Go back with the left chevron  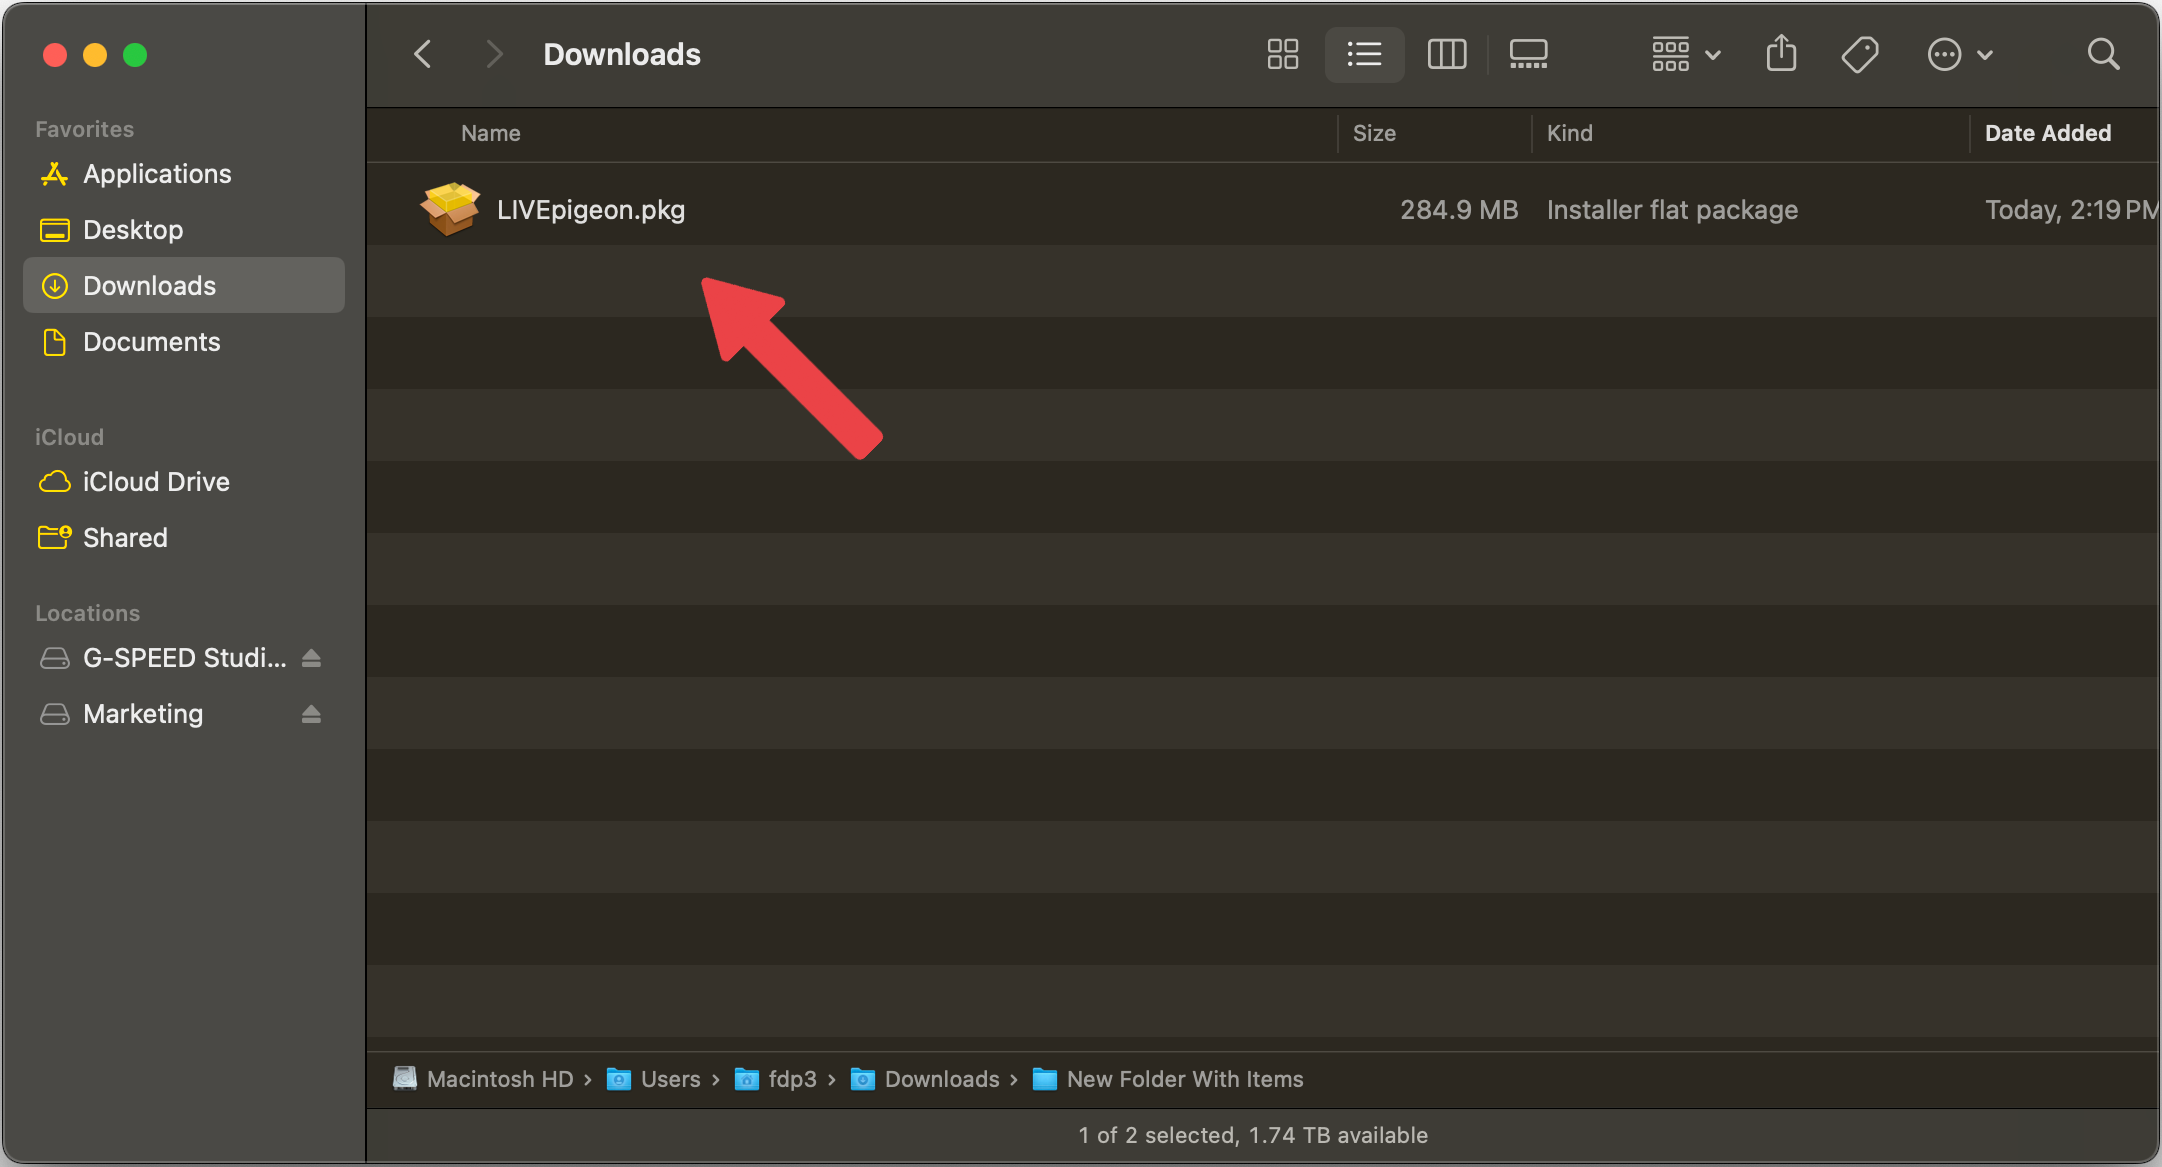[423, 54]
